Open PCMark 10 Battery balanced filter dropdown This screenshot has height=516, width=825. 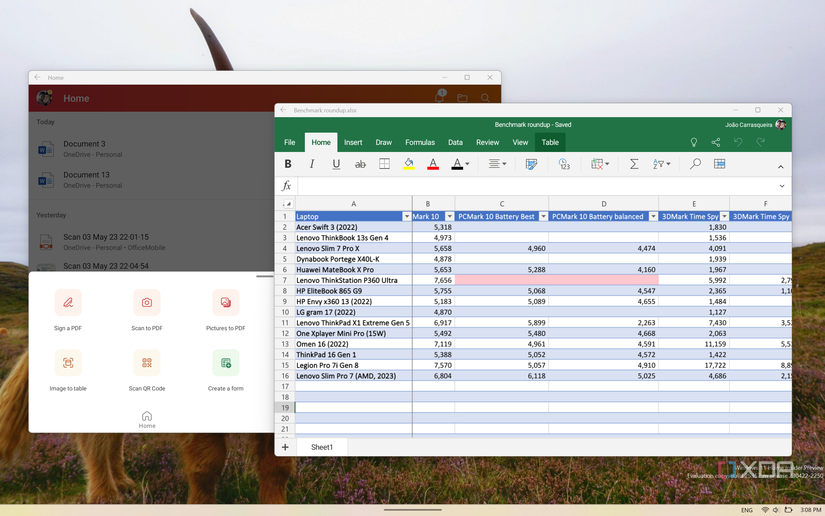pos(653,217)
